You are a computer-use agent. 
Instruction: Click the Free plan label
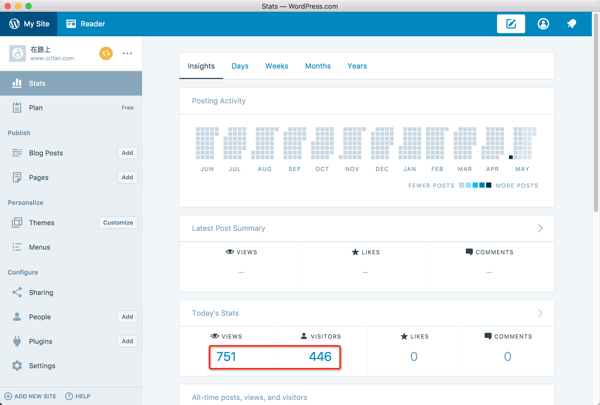pyautogui.click(x=127, y=108)
